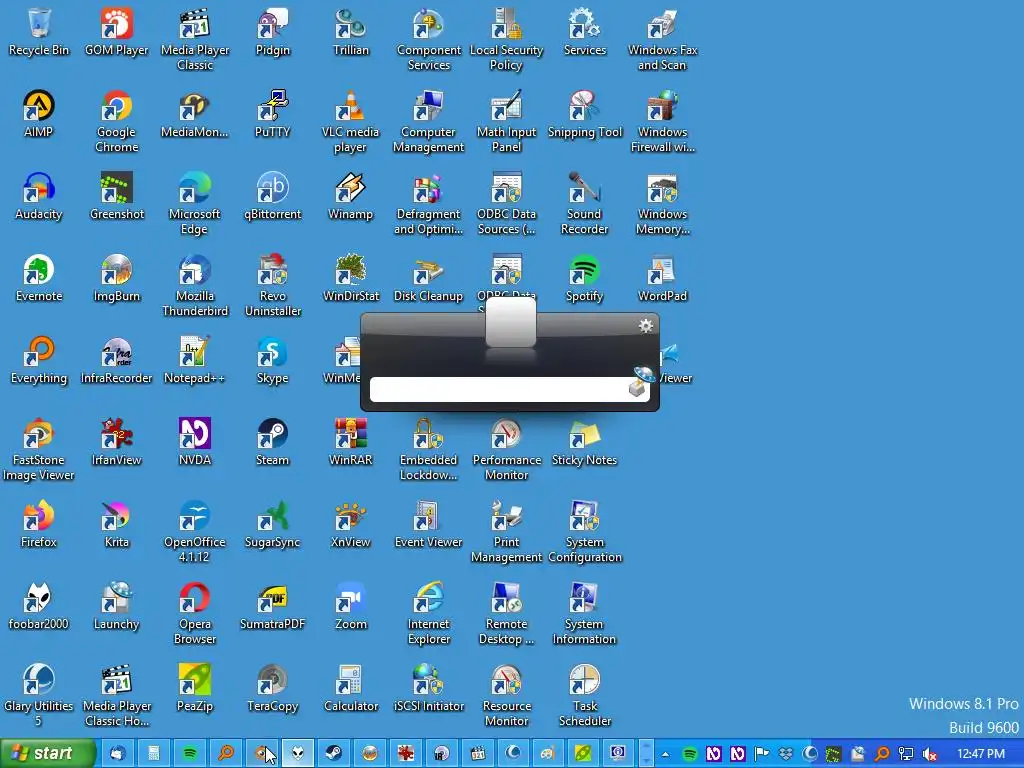Select the NVDA desktop shortcut
The image size is (1024, 768).
click(195, 443)
